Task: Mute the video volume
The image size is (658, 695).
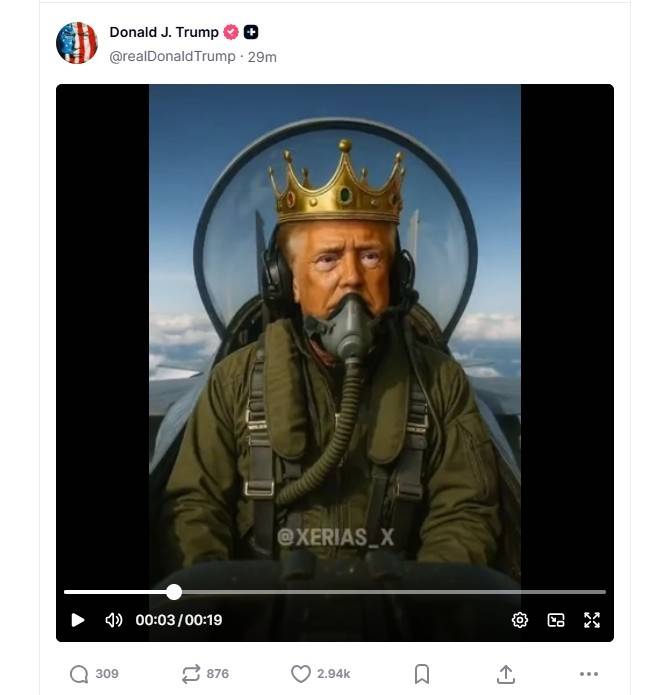Action: pos(114,620)
